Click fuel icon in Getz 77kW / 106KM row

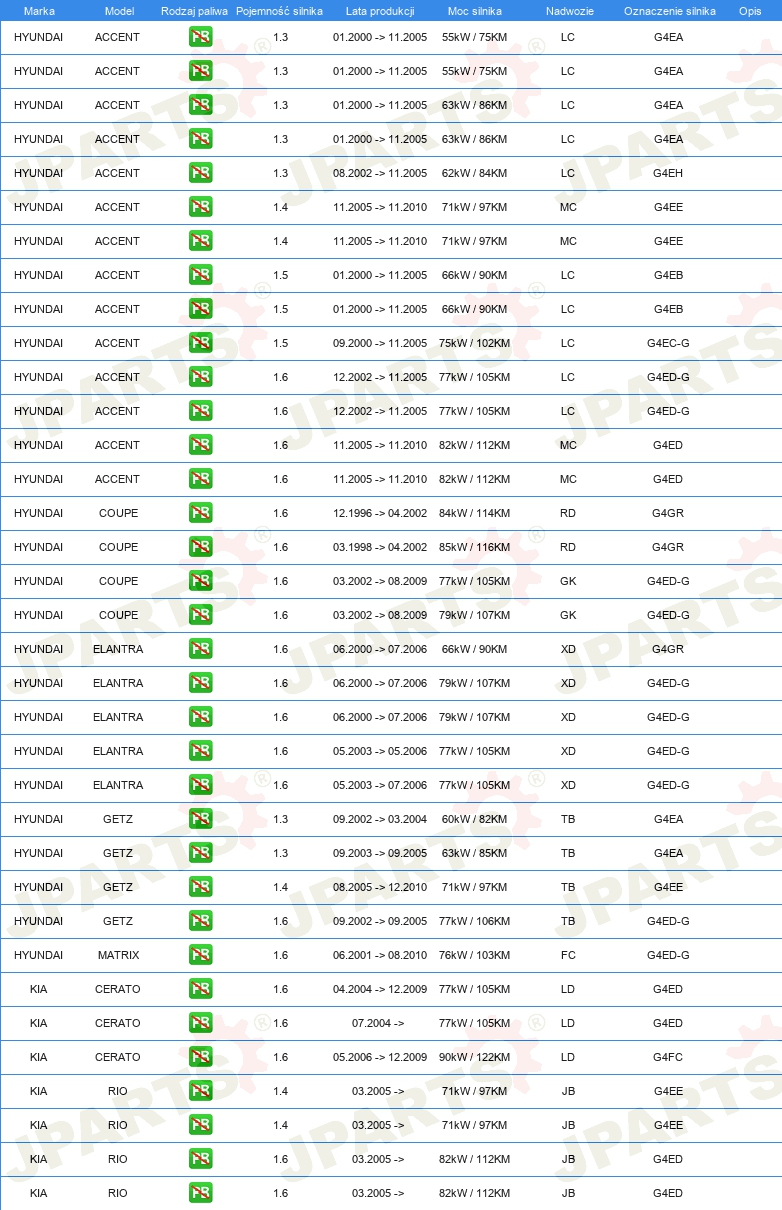[200, 921]
